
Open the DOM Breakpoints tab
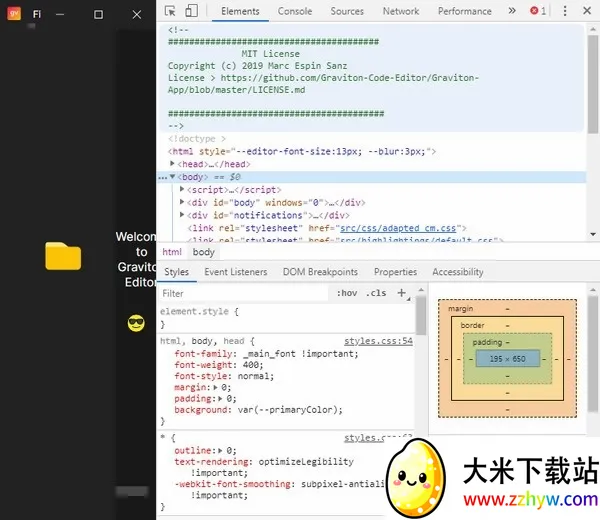pyautogui.click(x=320, y=272)
